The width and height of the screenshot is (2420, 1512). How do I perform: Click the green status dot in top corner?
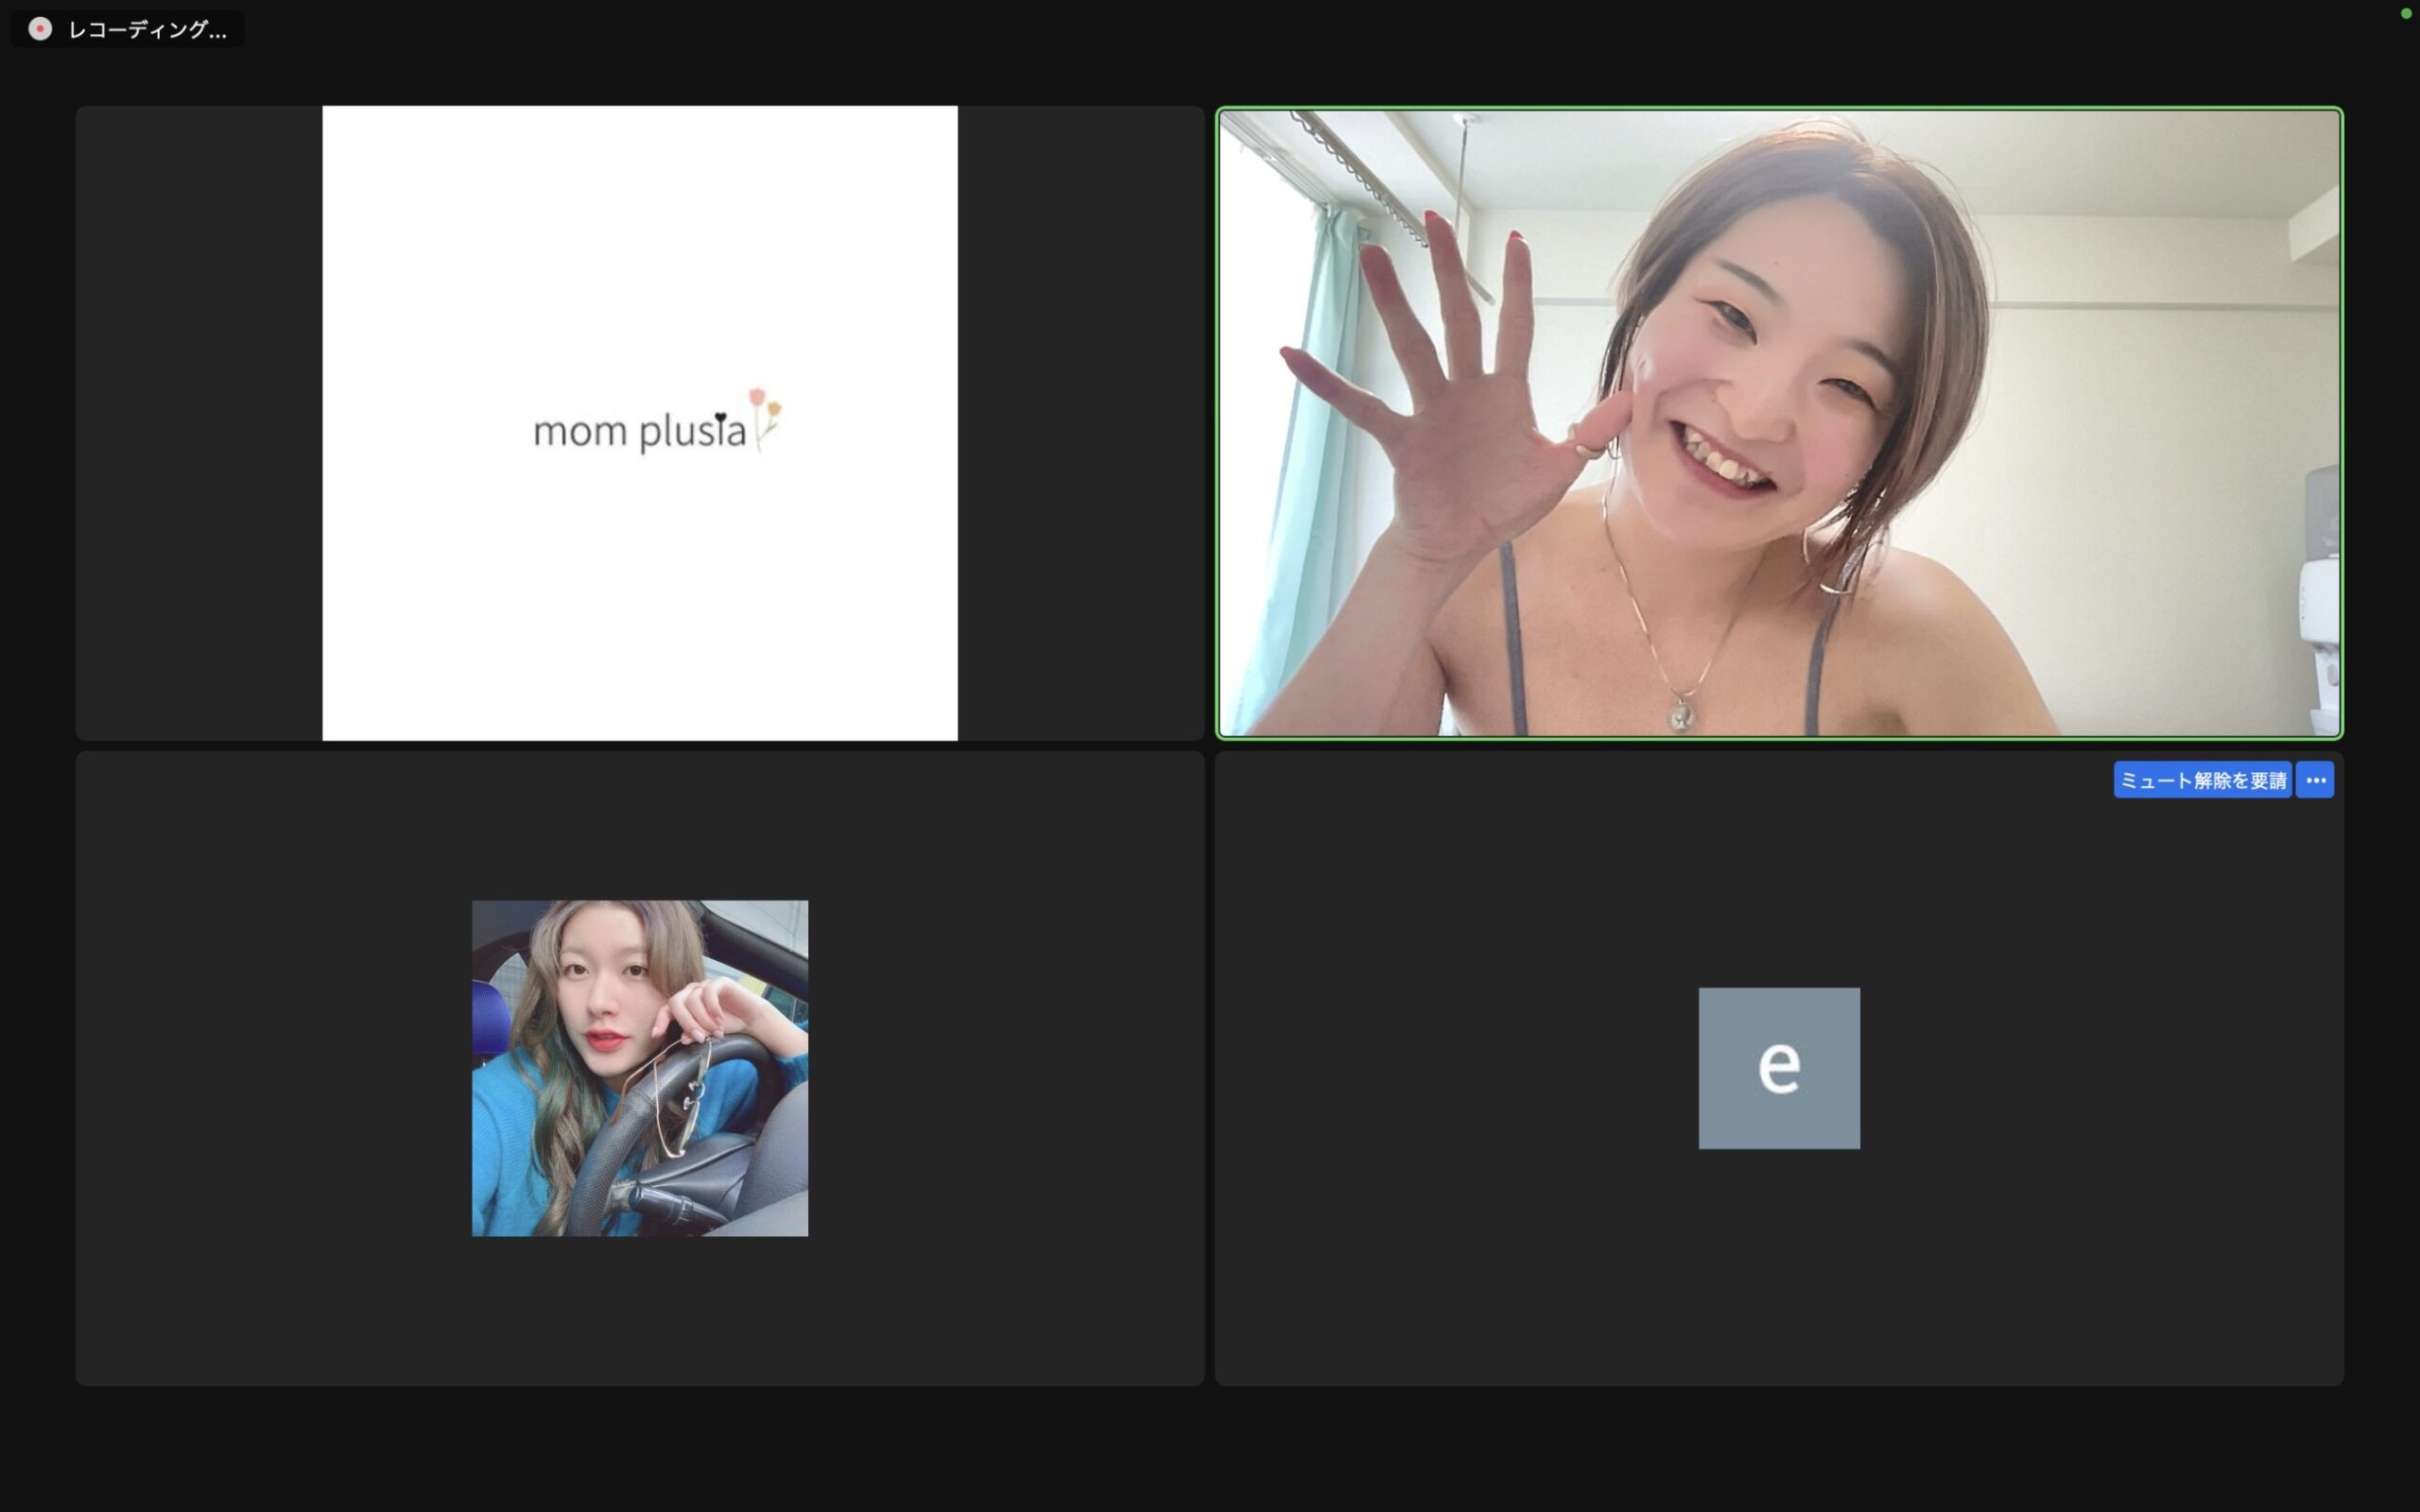(2406, 13)
